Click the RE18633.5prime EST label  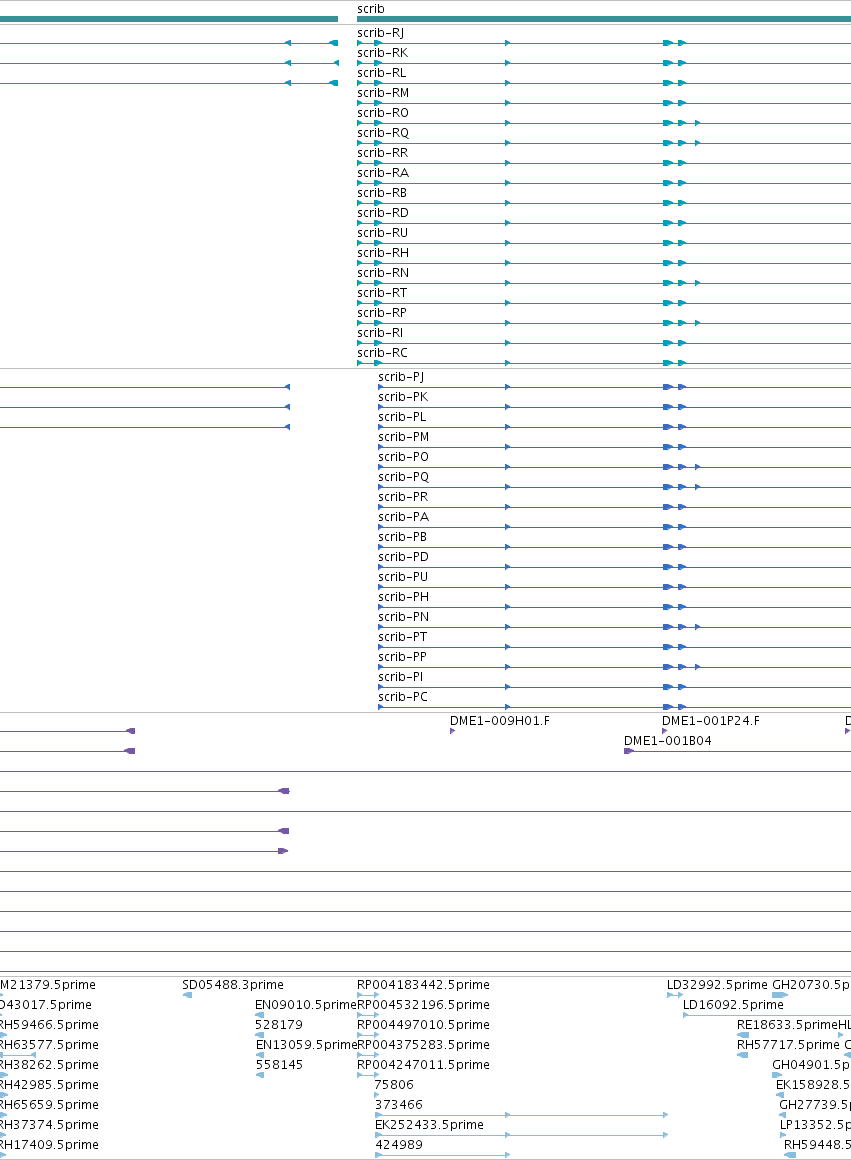click(x=787, y=1025)
